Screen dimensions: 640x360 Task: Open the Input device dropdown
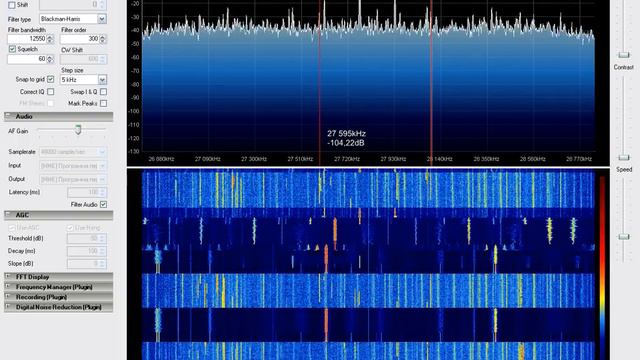click(x=73, y=166)
